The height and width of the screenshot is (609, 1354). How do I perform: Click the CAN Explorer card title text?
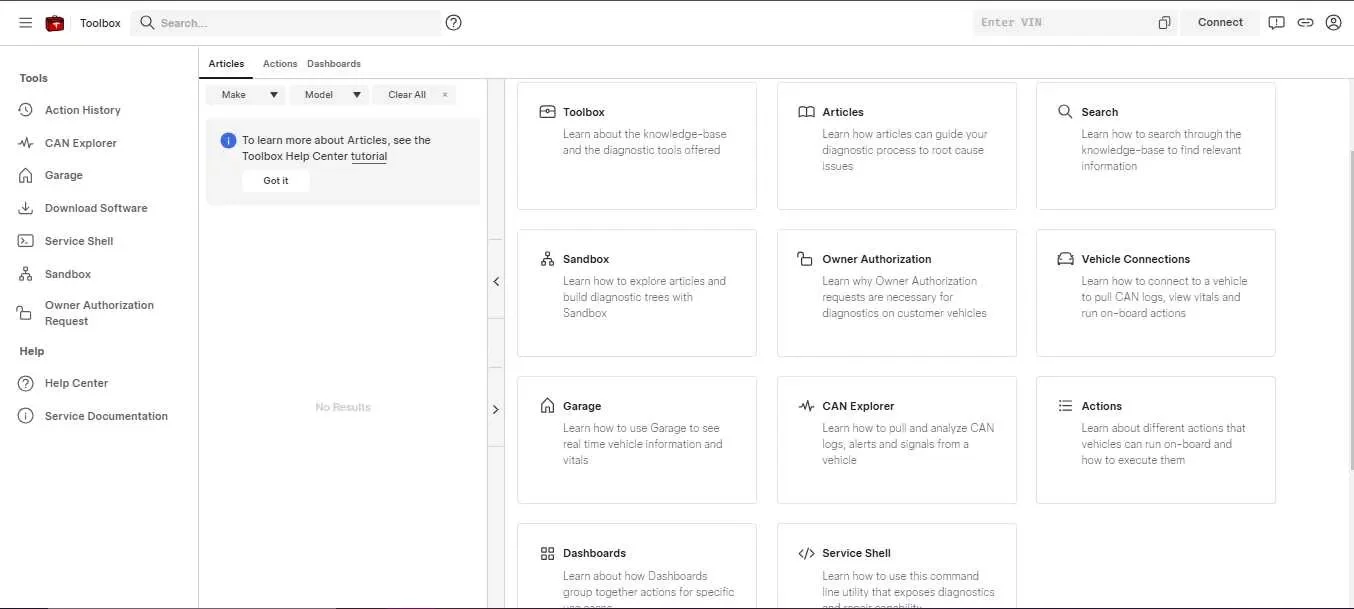(858, 406)
